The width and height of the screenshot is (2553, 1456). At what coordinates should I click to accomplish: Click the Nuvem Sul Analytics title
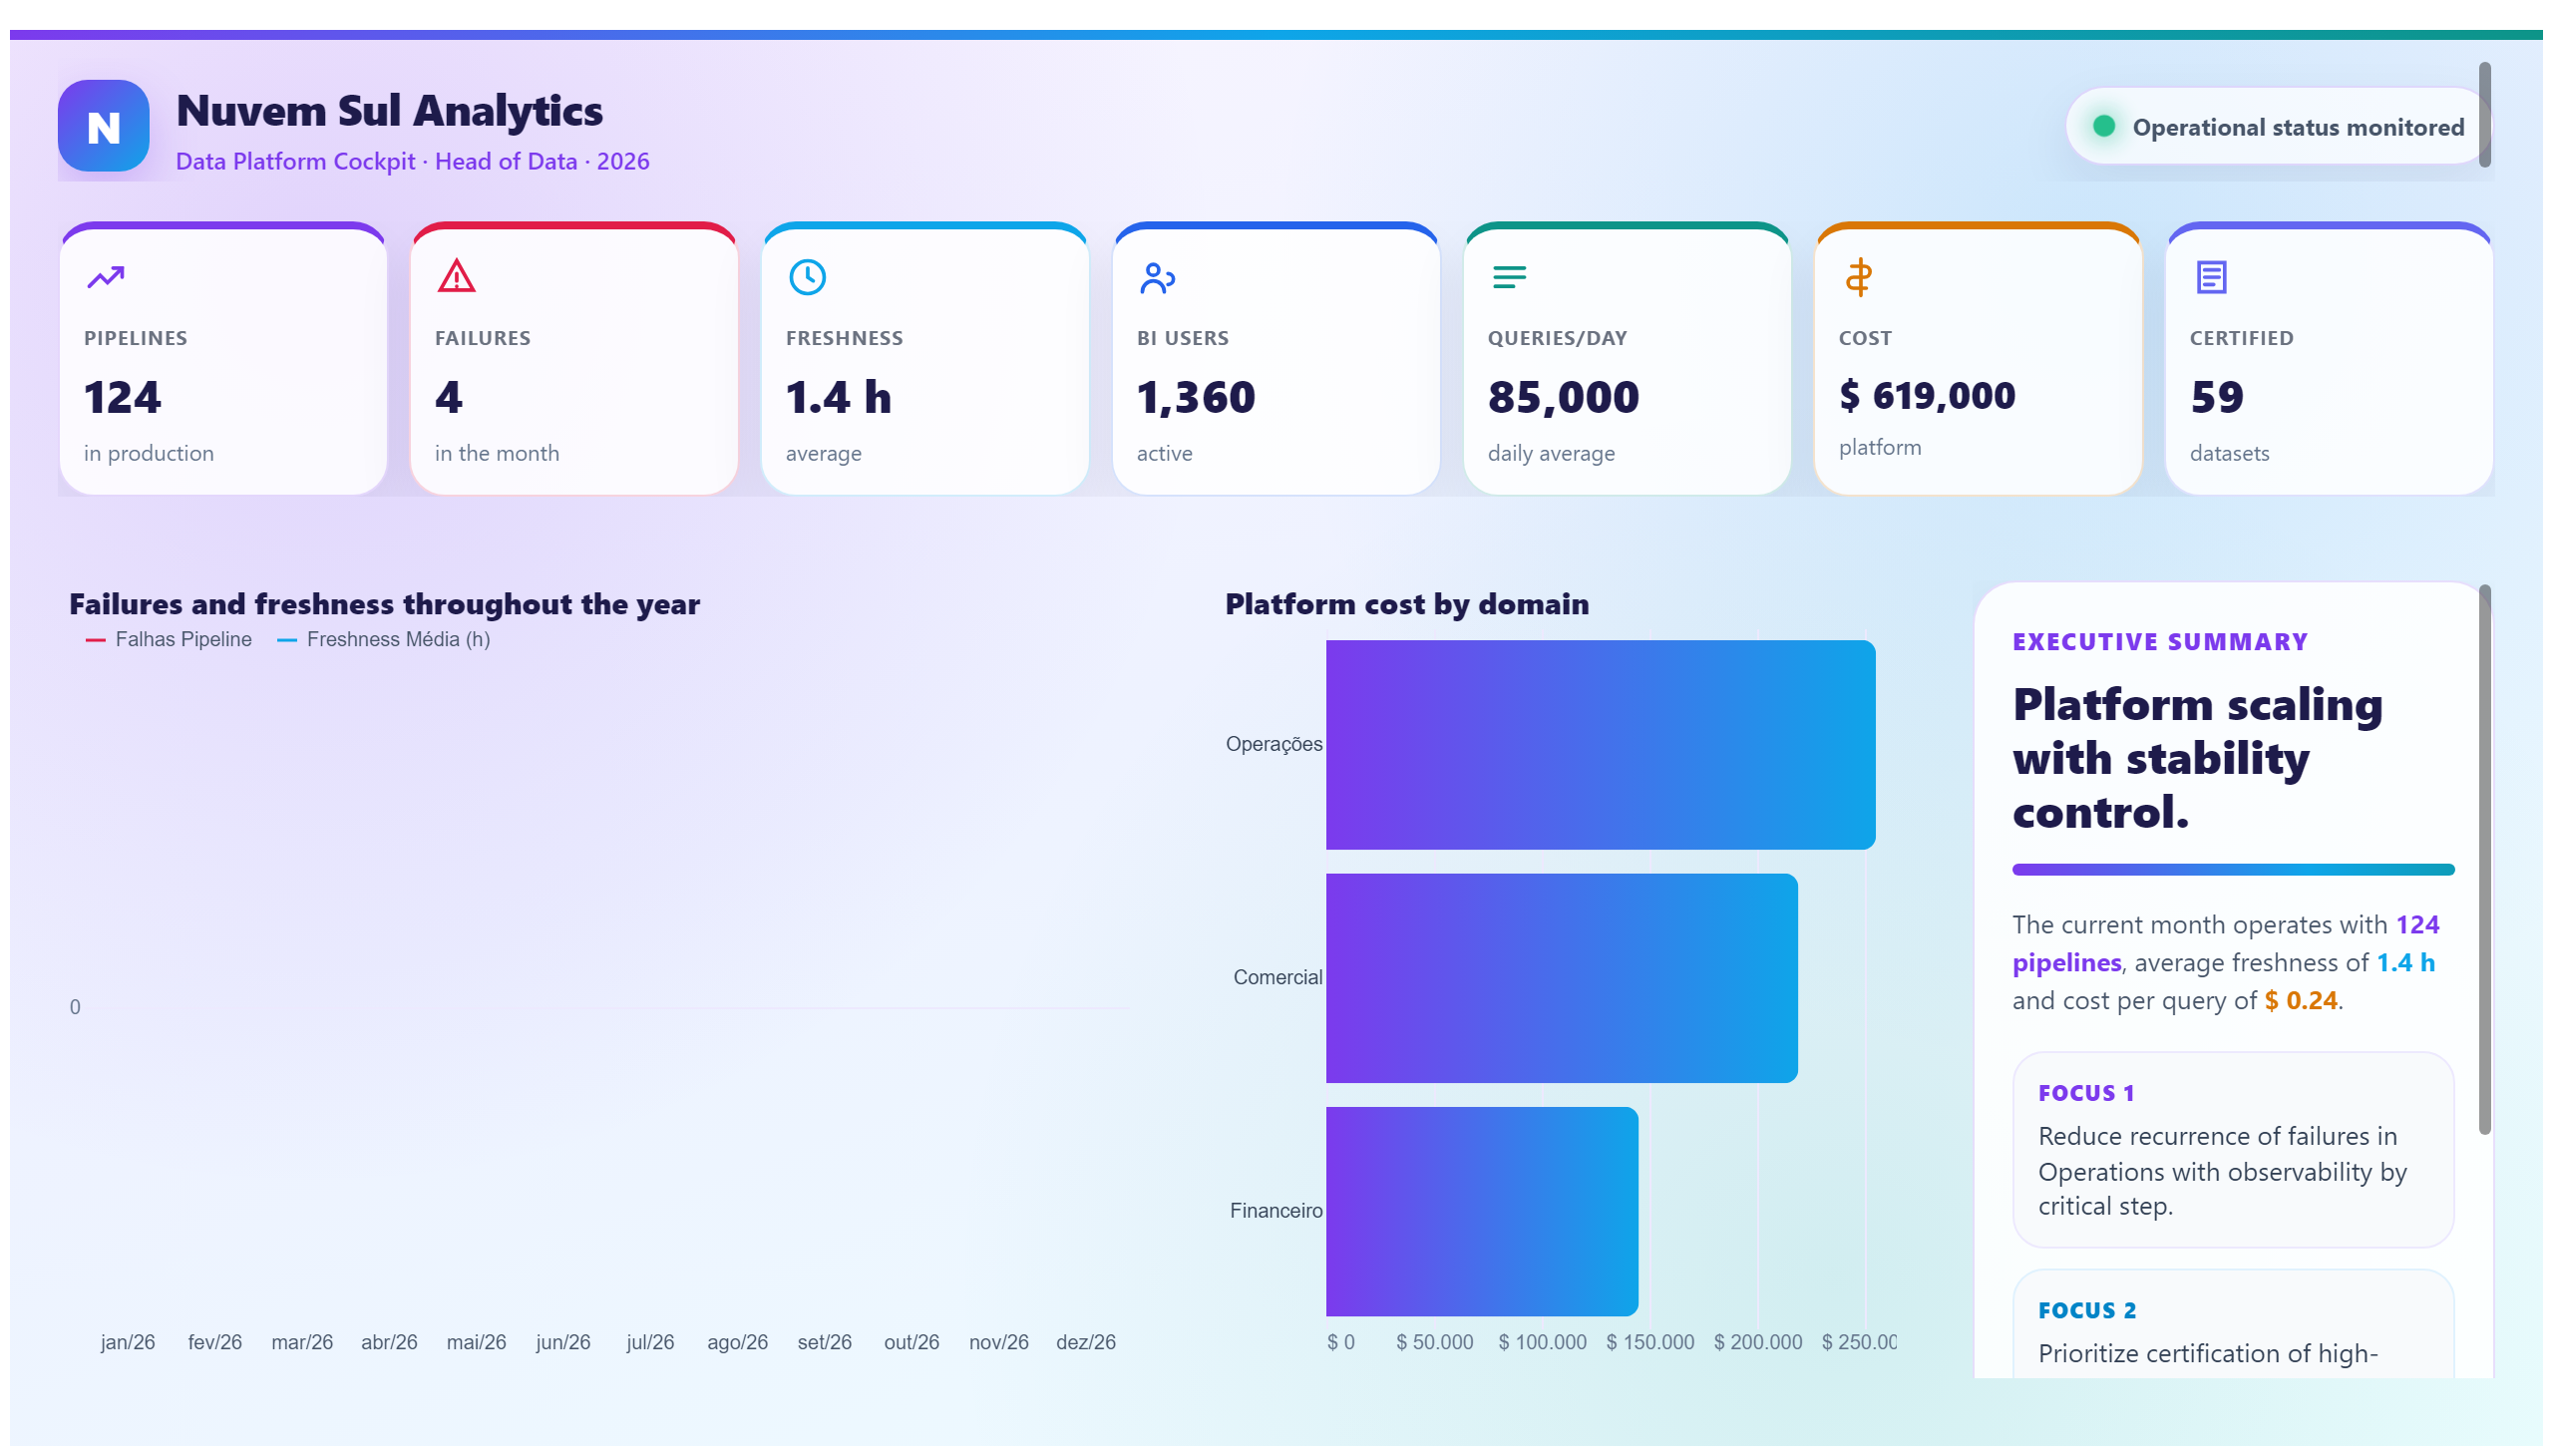pyautogui.click(x=389, y=110)
